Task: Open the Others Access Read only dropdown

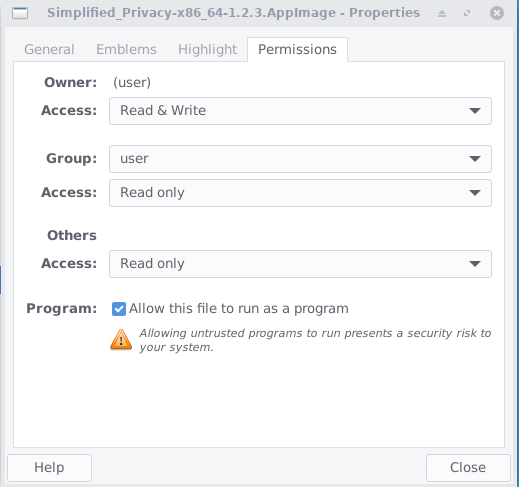Action: (x=300, y=264)
